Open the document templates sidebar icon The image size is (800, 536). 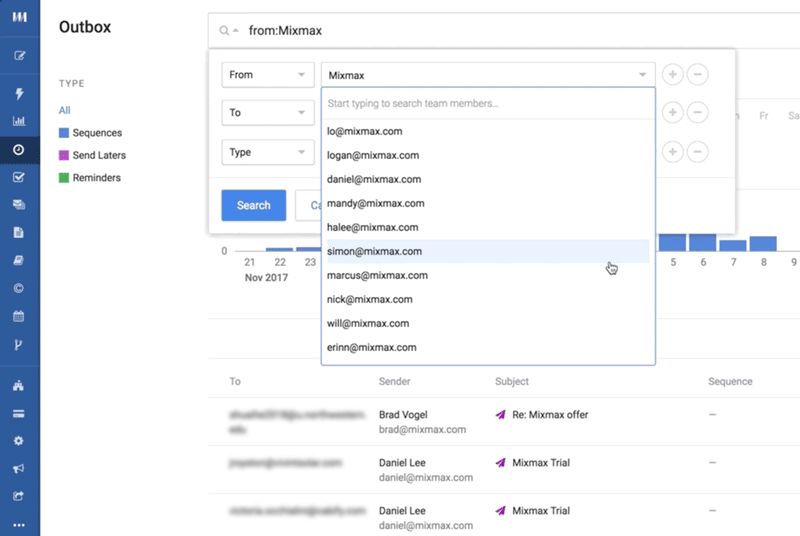tap(19, 233)
